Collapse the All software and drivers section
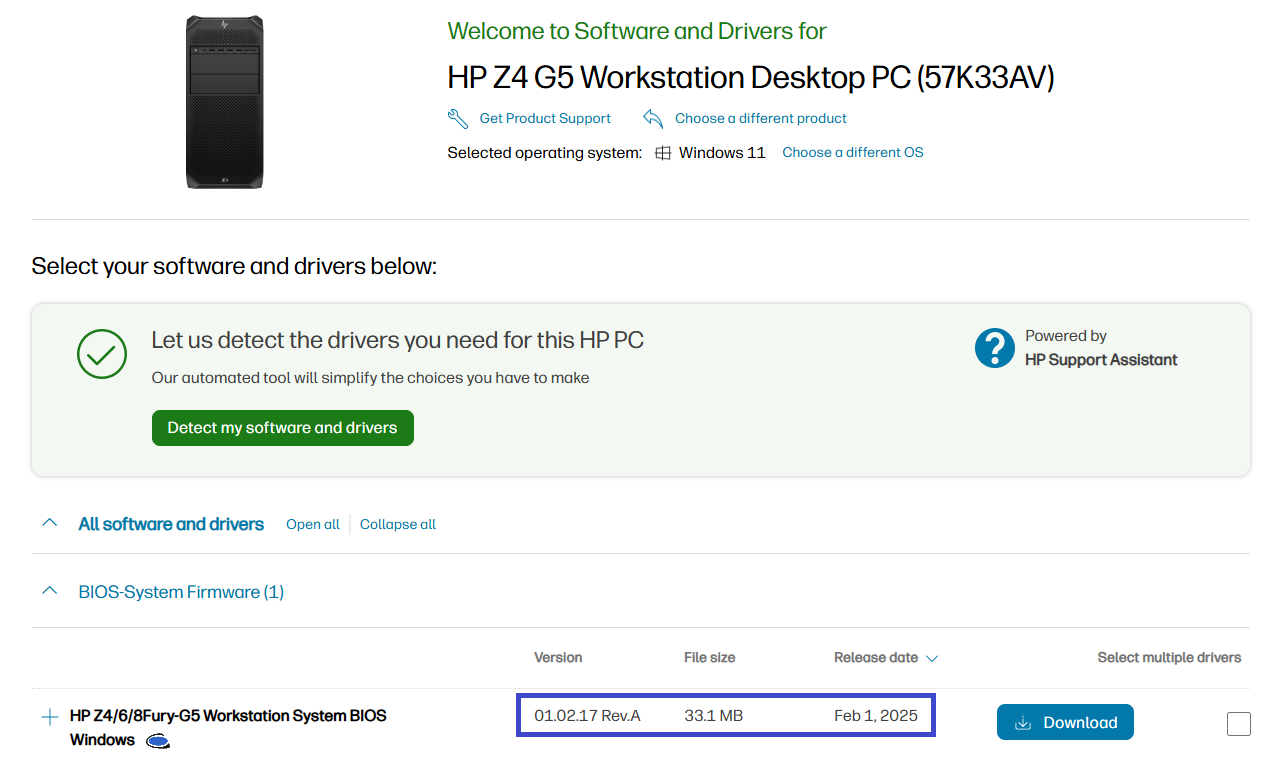The width and height of the screenshot is (1274, 766). [x=49, y=521]
